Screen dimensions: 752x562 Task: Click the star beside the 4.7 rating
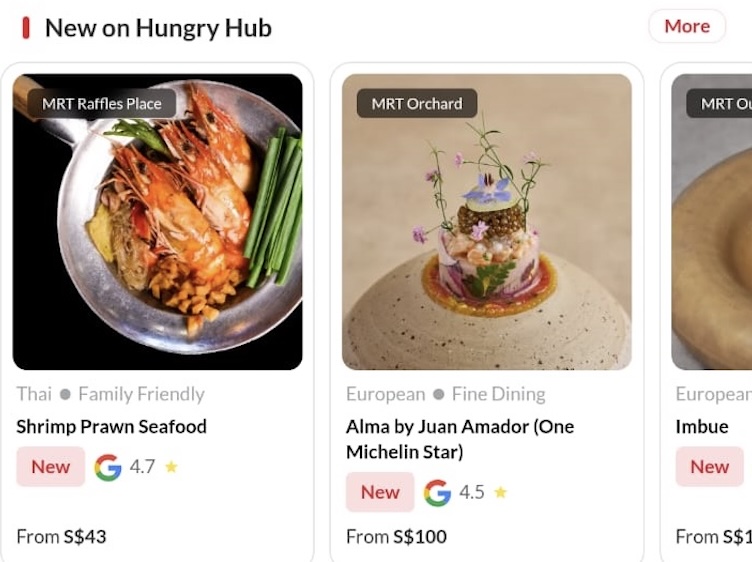[x=171, y=467]
